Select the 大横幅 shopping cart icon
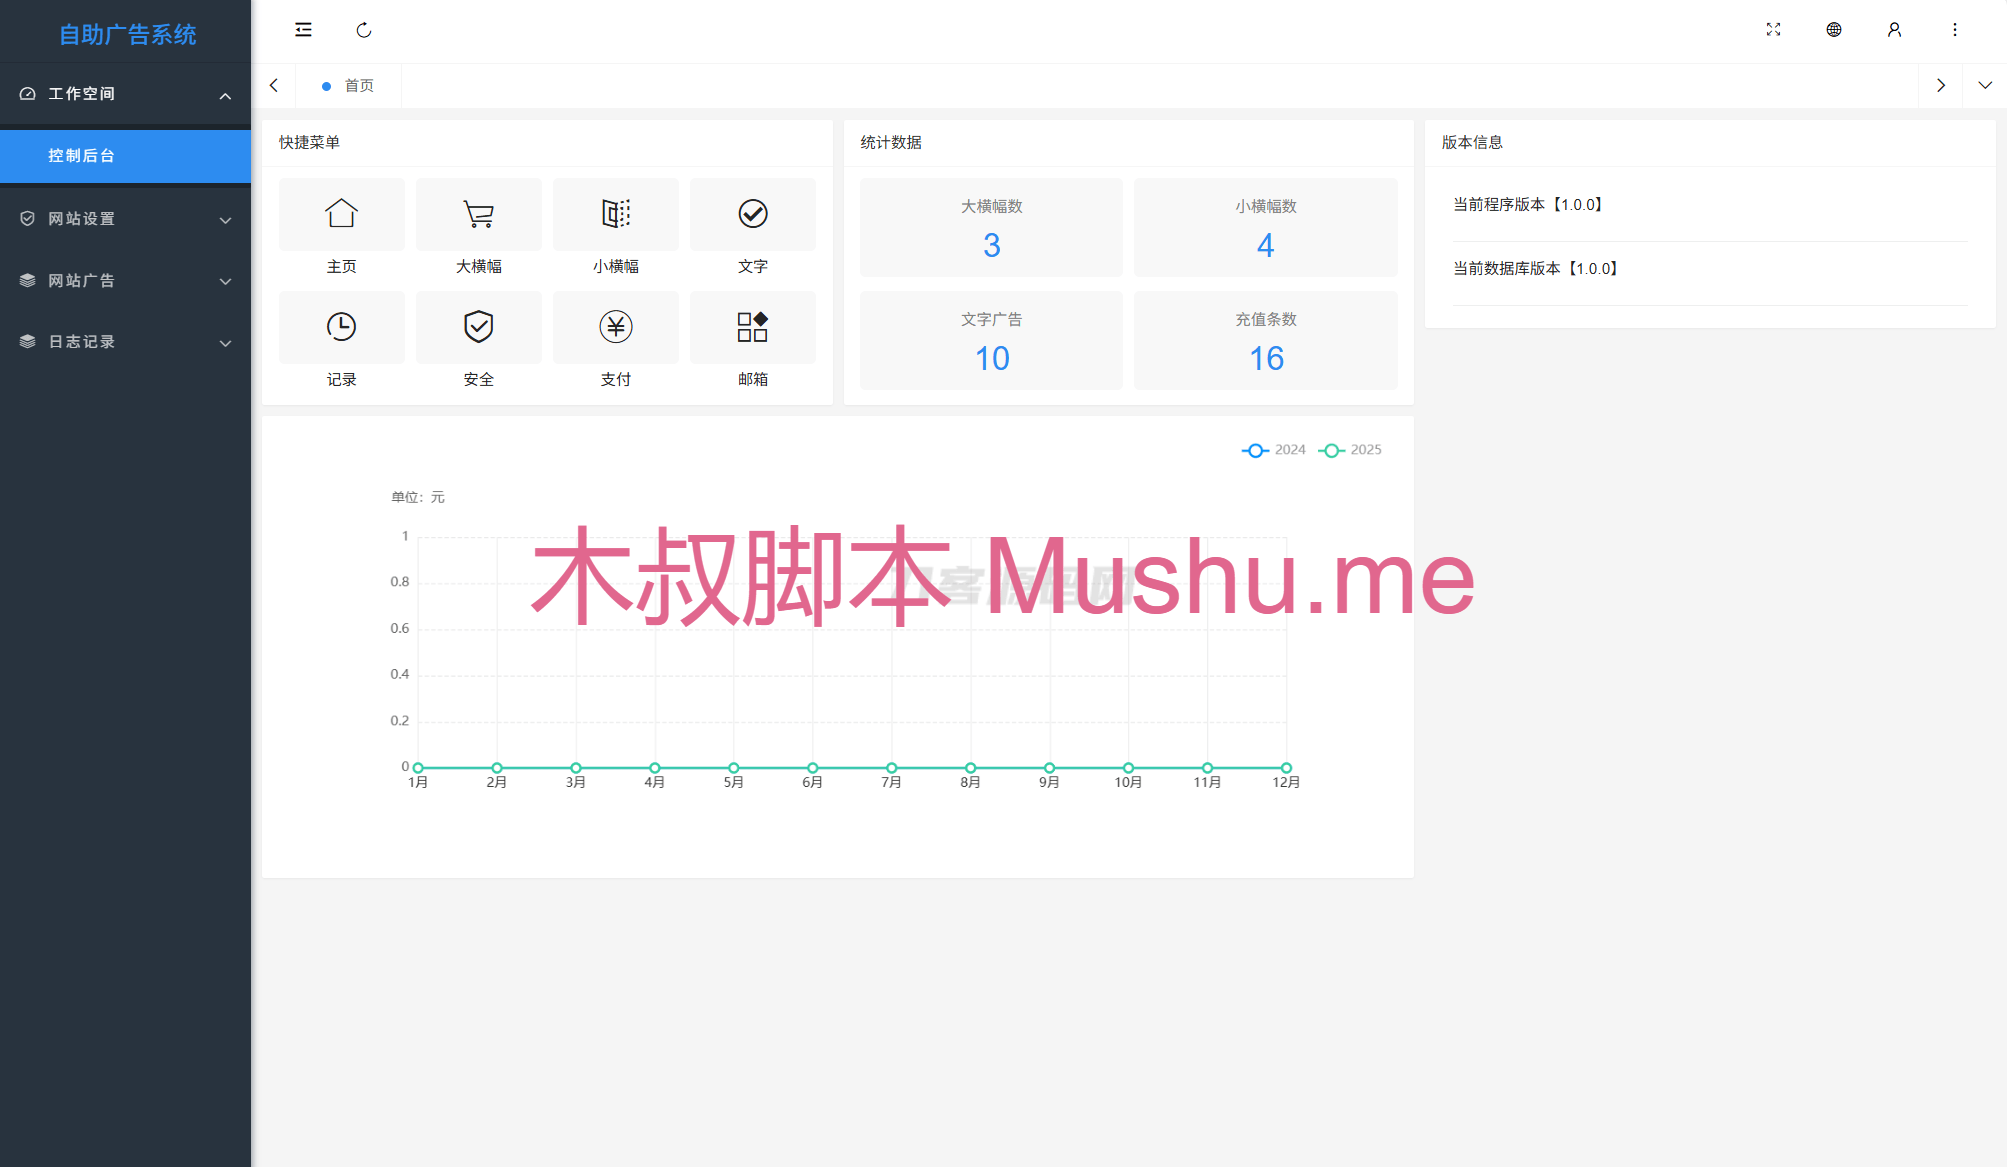The image size is (2007, 1167). [478, 214]
